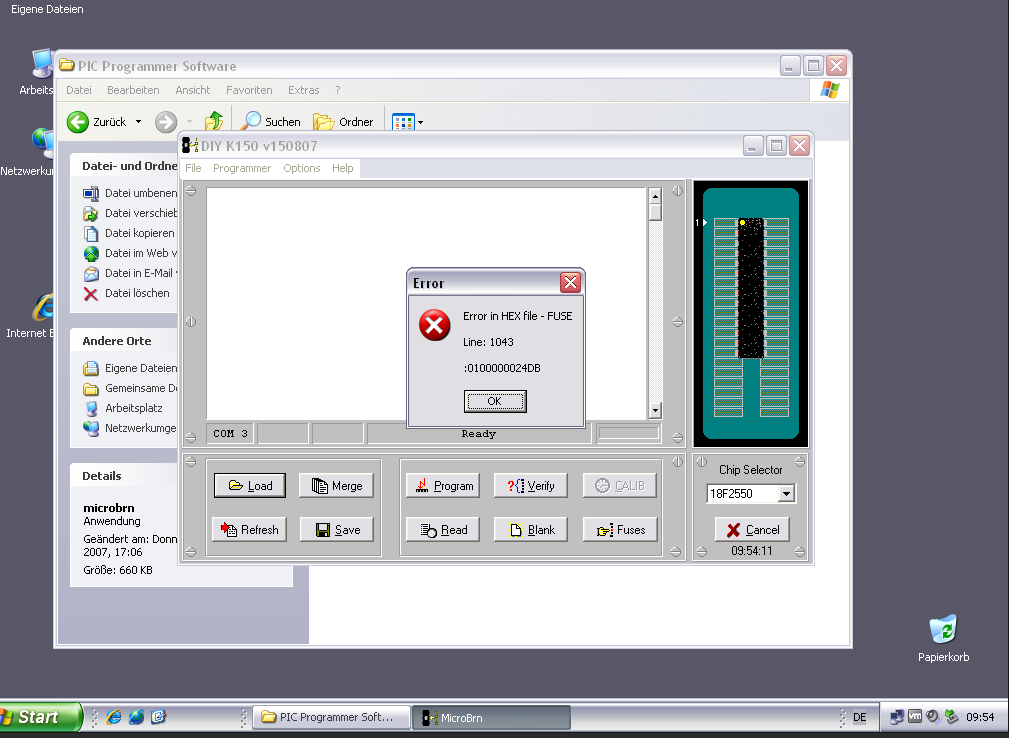This screenshot has height=738, width=1009.
Task: Open Eigene Dateien under Andere Orte
Action: [x=130, y=368]
